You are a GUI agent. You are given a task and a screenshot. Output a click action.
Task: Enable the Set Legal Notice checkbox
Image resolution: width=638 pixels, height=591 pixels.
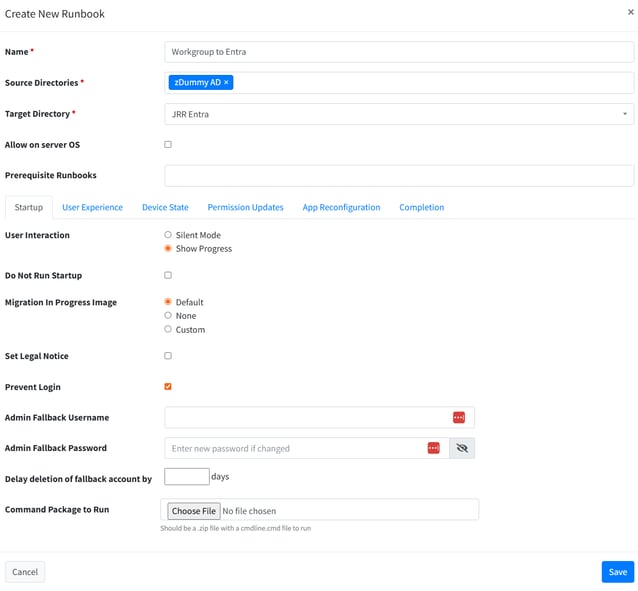(x=168, y=356)
